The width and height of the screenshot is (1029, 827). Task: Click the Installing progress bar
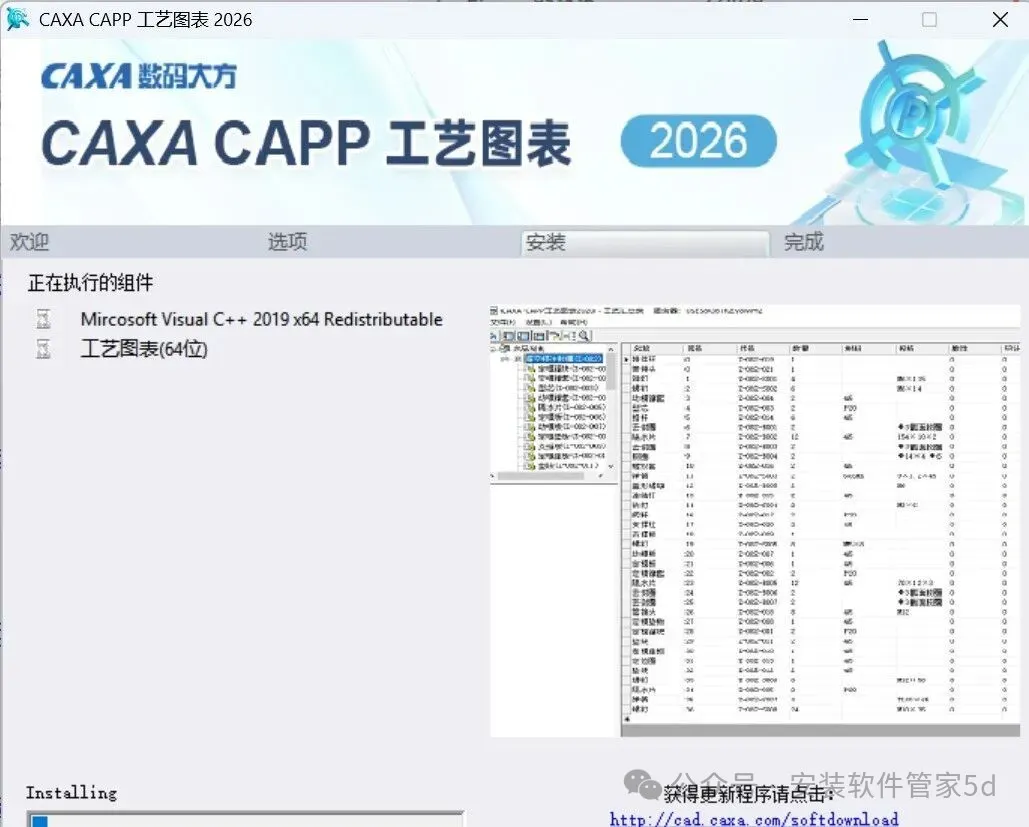pos(245,819)
